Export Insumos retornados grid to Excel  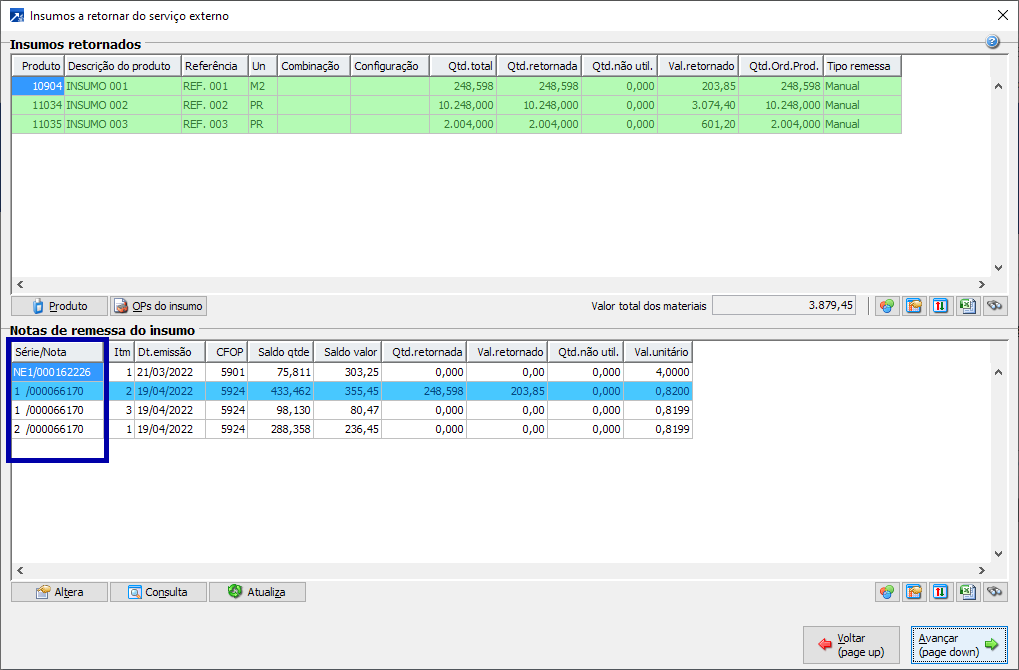point(967,306)
